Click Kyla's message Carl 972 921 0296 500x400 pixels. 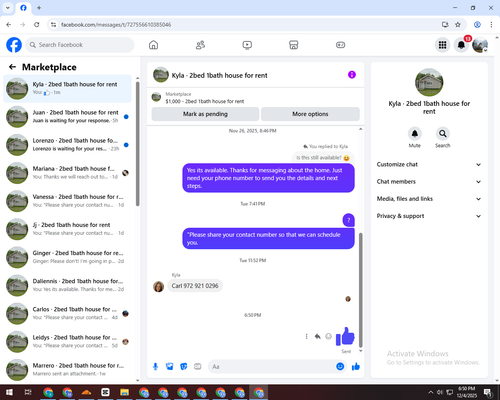point(195,286)
